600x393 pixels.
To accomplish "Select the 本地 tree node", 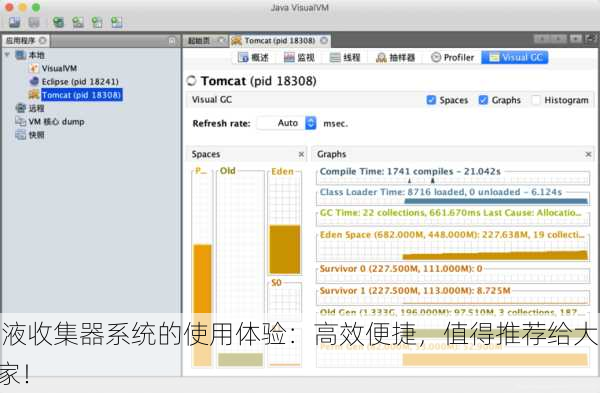I will point(37,55).
